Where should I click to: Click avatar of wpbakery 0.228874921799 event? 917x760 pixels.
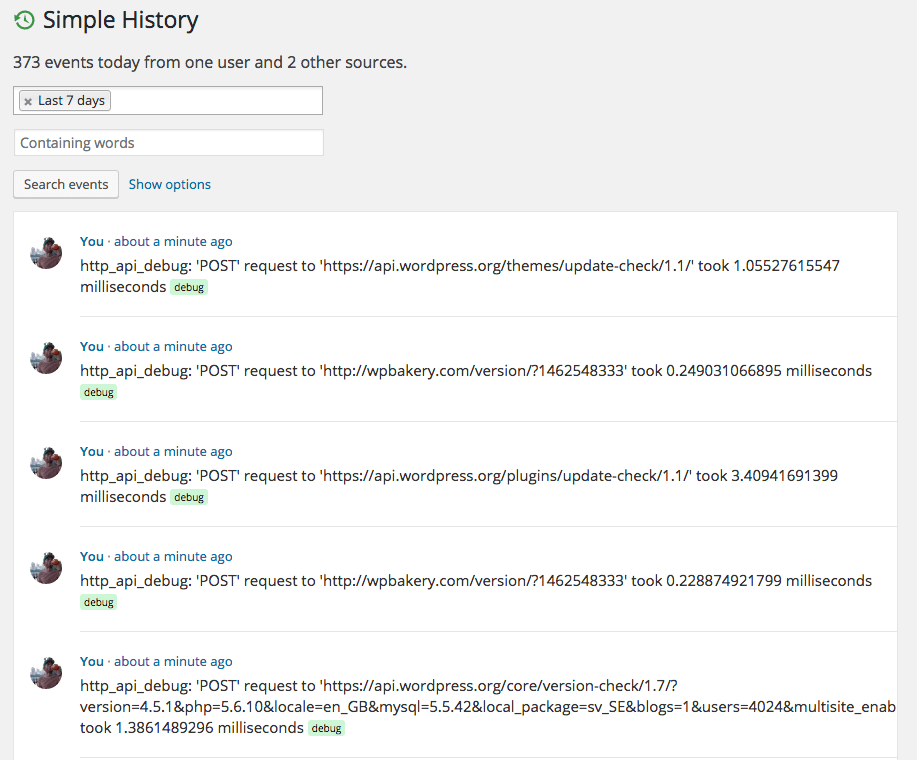pos(46,568)
